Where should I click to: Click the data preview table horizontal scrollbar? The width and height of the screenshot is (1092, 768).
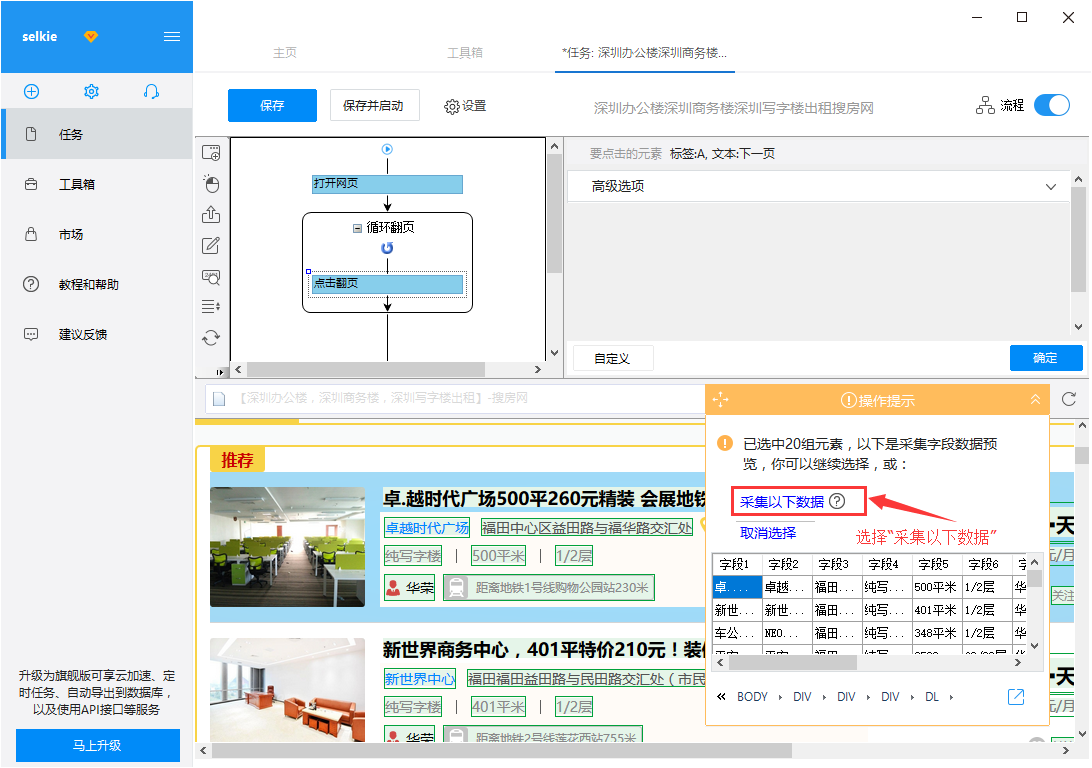pyautogui.click(x=793, y=663)
